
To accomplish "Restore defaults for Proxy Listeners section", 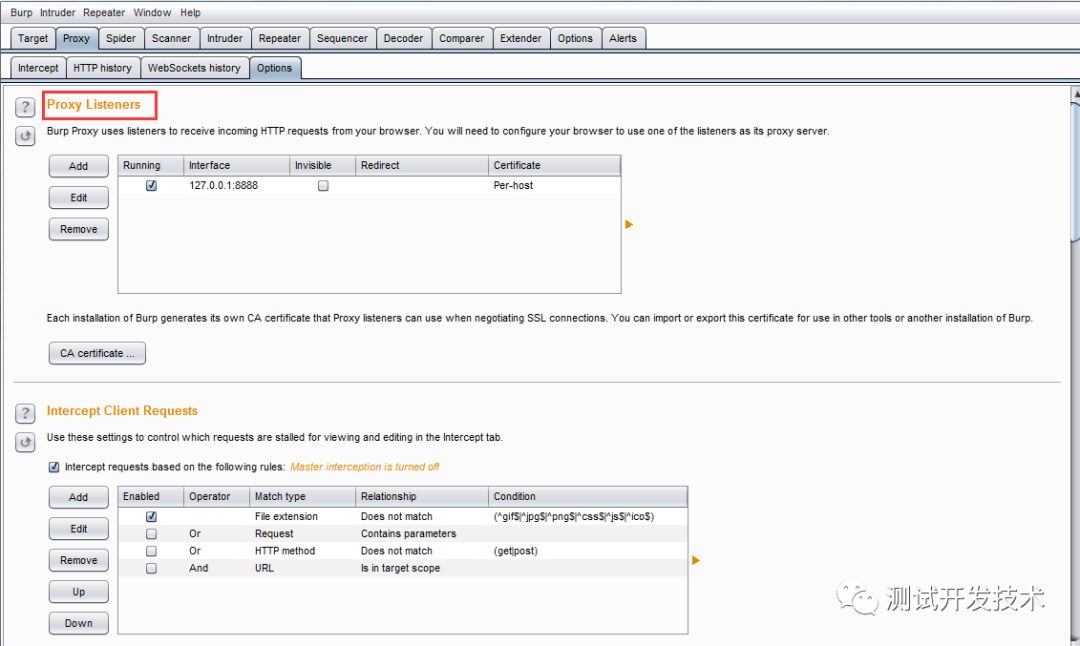I will click(x=25, y=136).
